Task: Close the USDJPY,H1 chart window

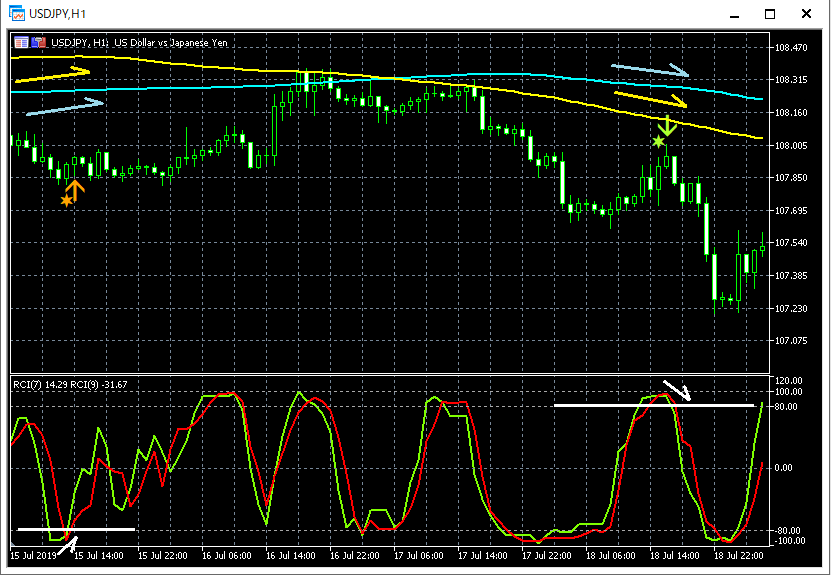Action: 806,14
